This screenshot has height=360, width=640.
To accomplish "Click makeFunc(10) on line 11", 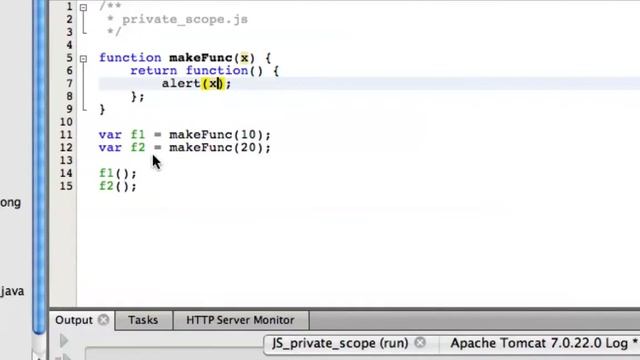I will point(216,135).
